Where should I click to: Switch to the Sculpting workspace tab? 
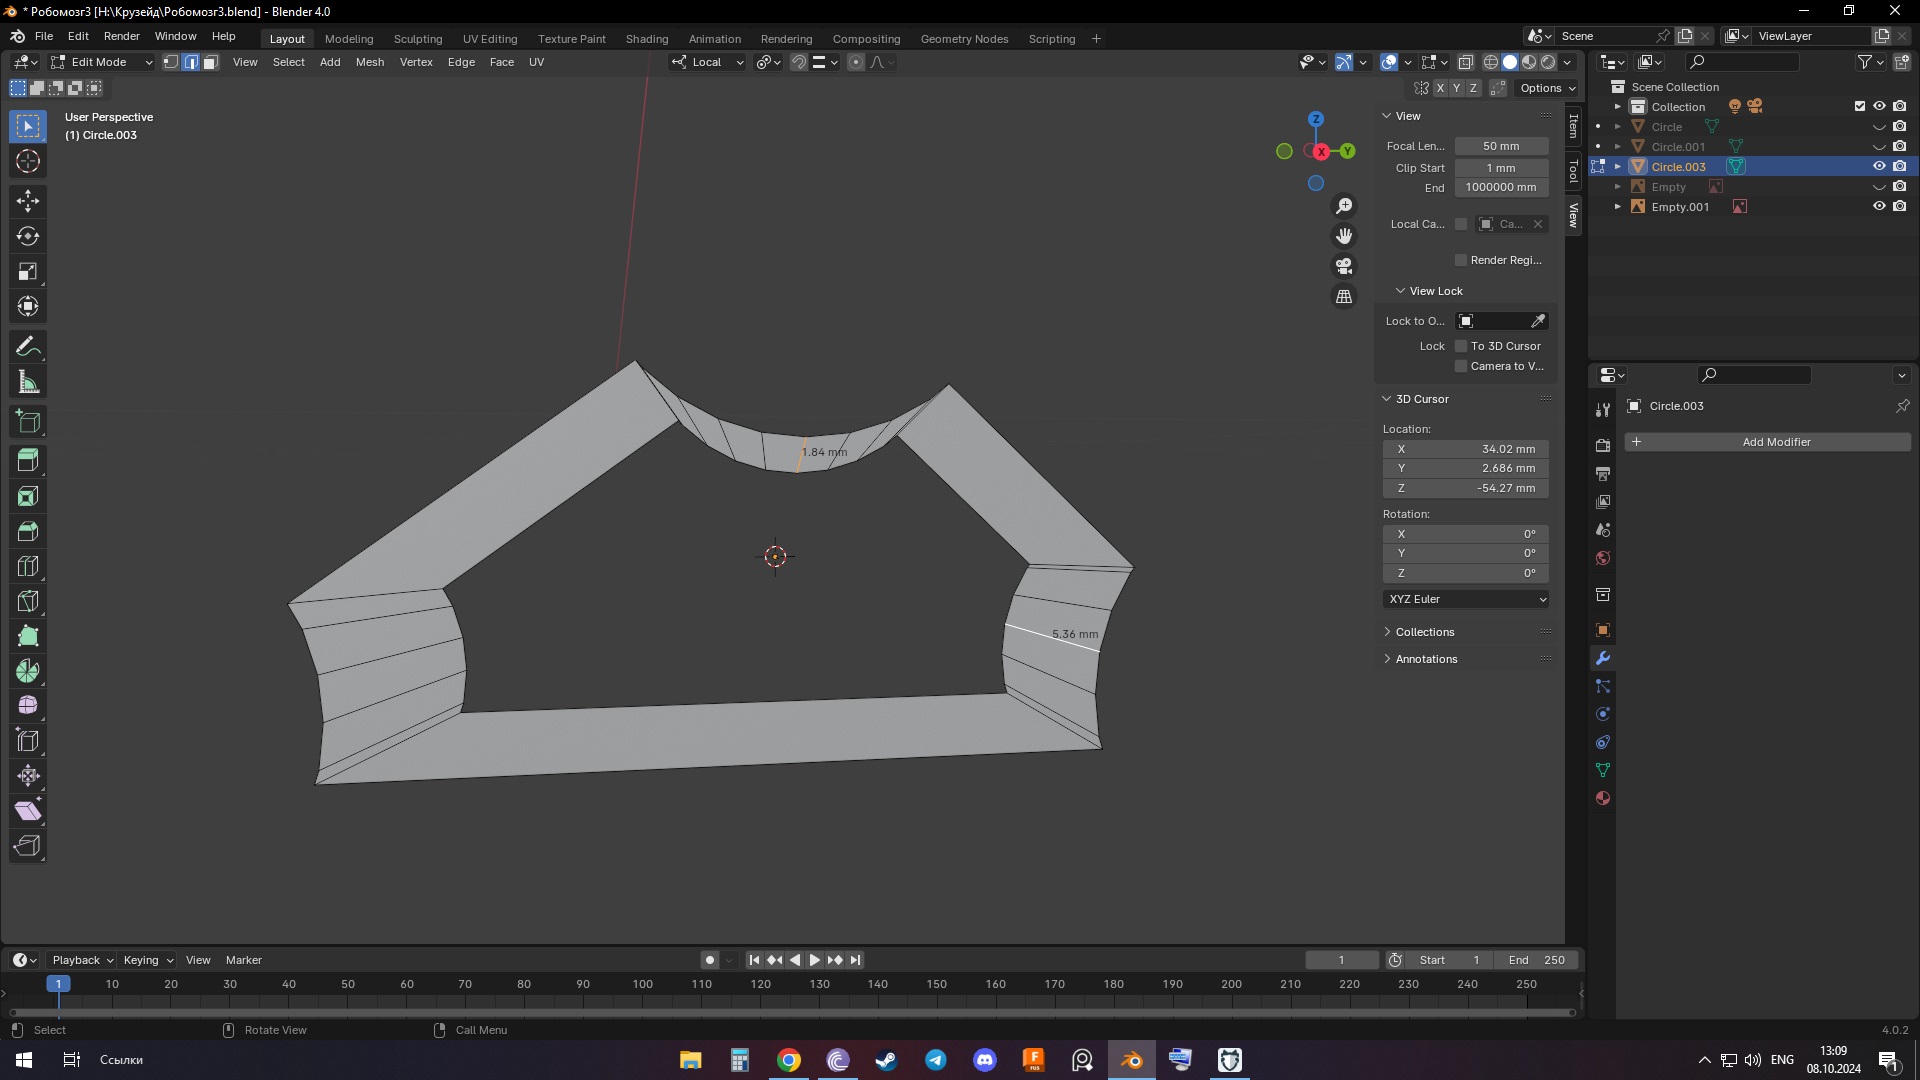pyautogui.click(x=417, y=39)
